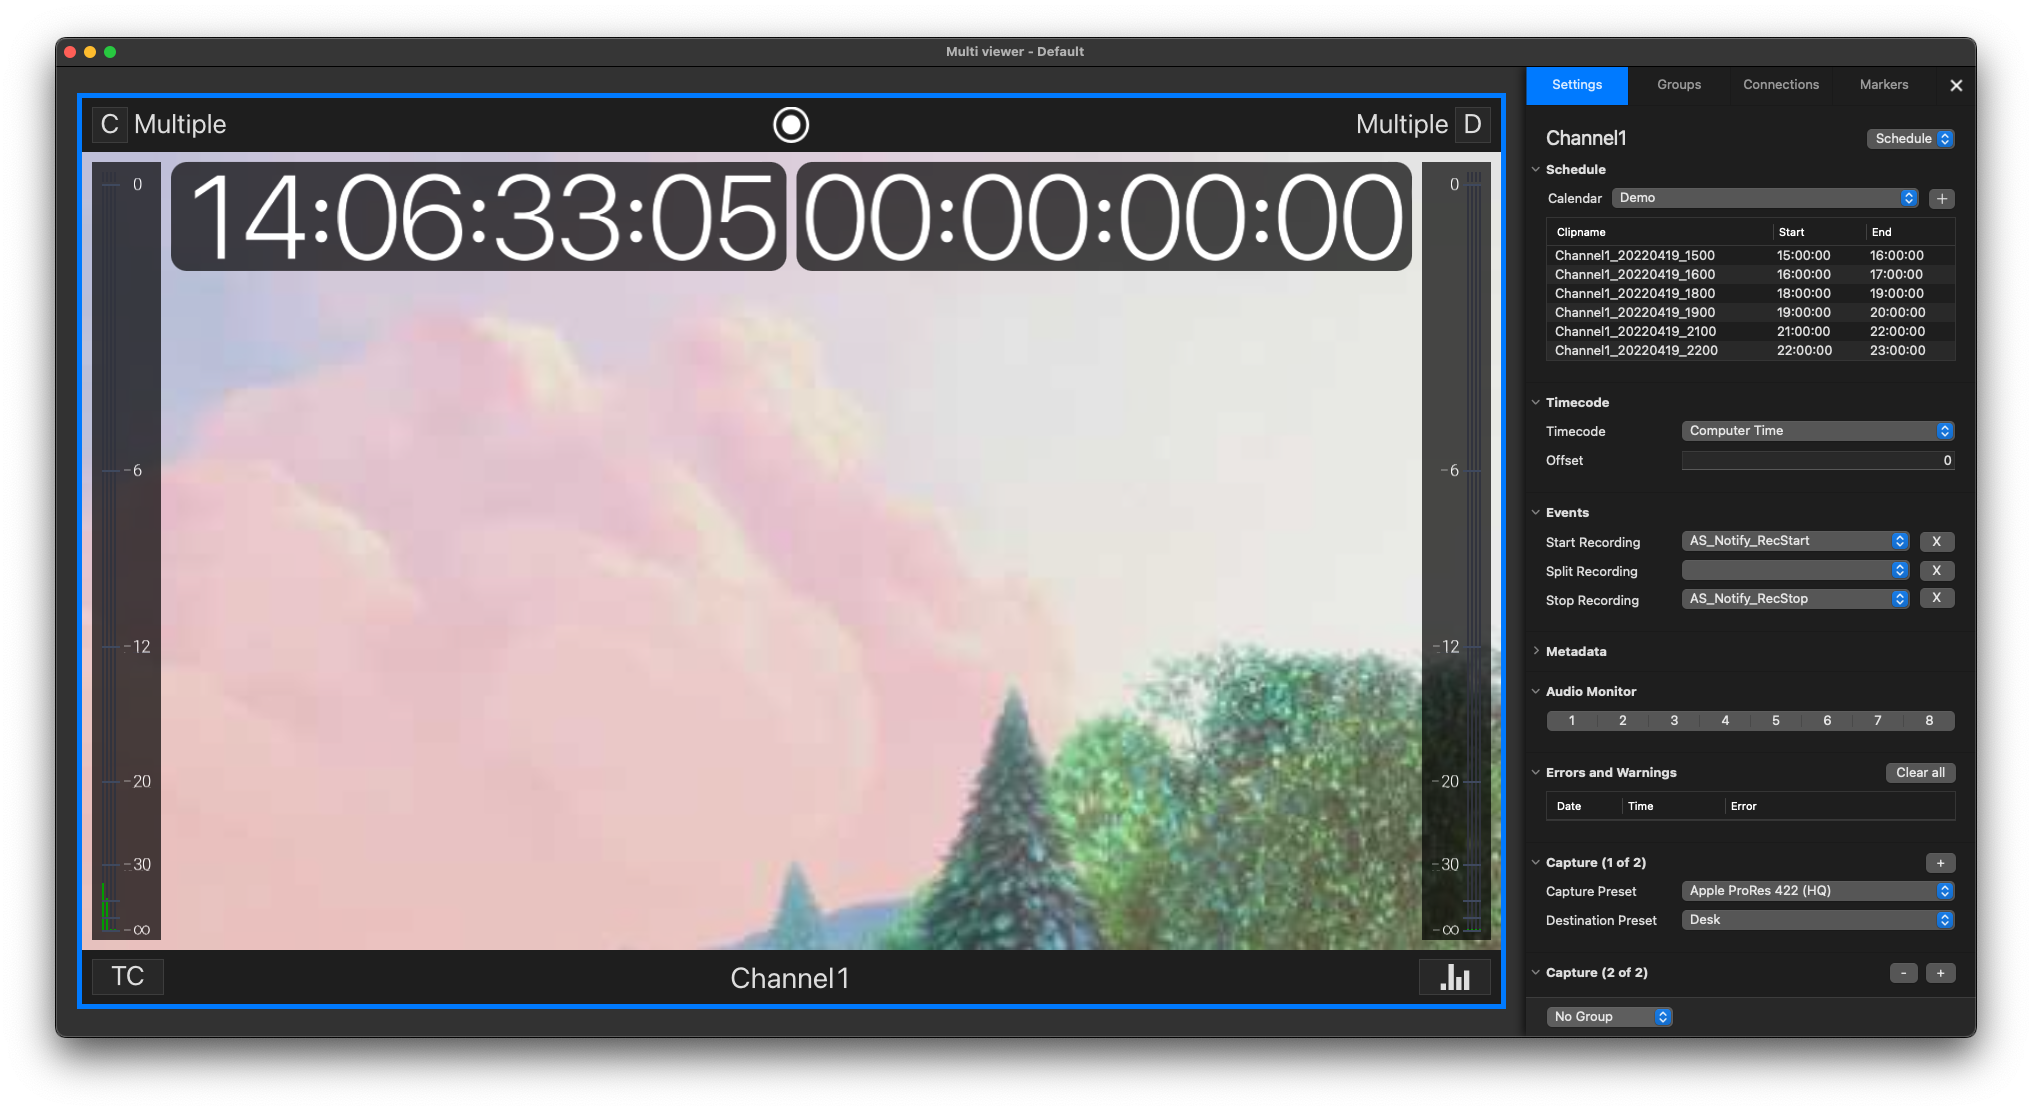Open the Stop Recording event dropdown
The height and width of the screenshot is (1111, 2032).
[1796, 599]
